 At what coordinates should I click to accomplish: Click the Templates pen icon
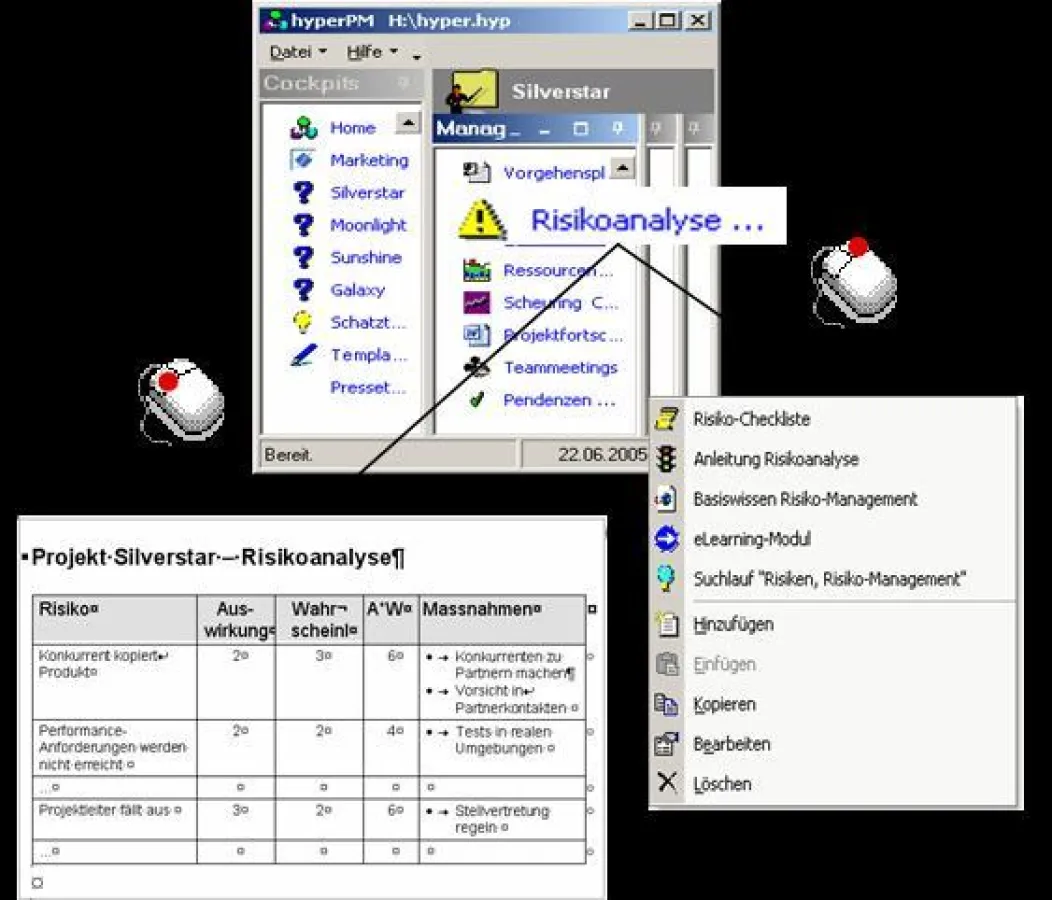click(304, 355)
